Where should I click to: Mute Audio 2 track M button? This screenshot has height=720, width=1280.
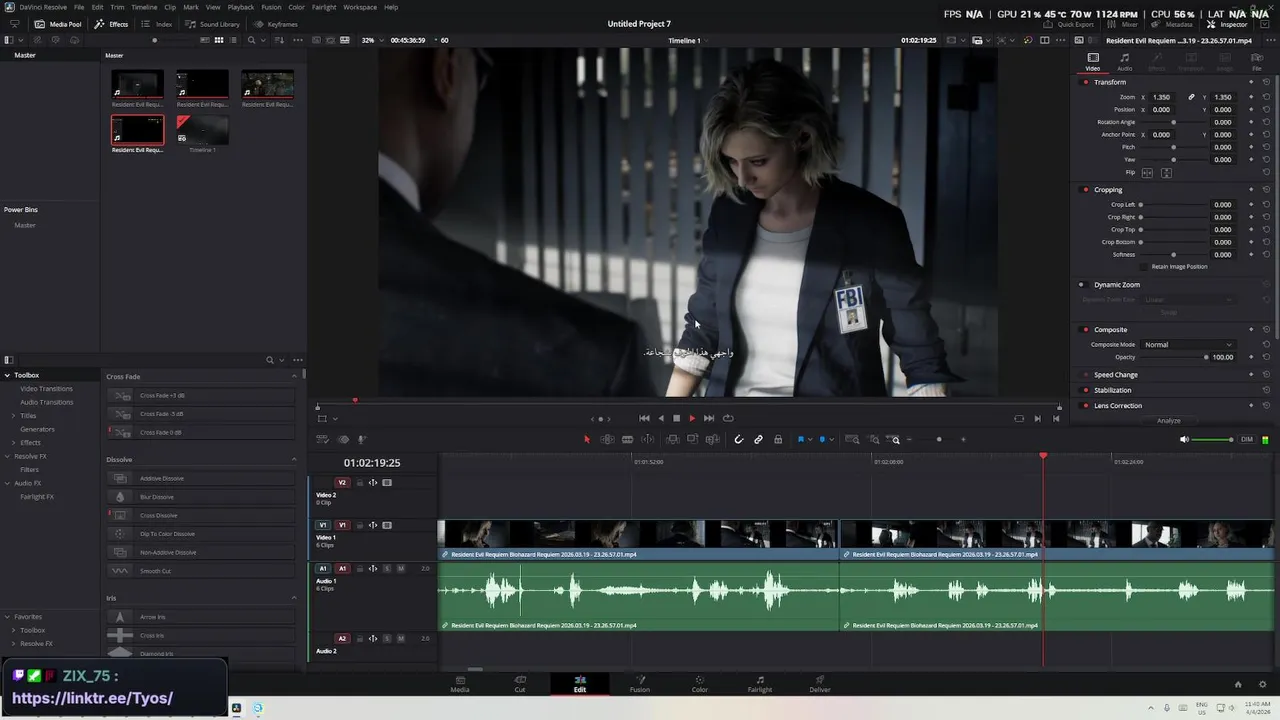[x=401, y=638]
